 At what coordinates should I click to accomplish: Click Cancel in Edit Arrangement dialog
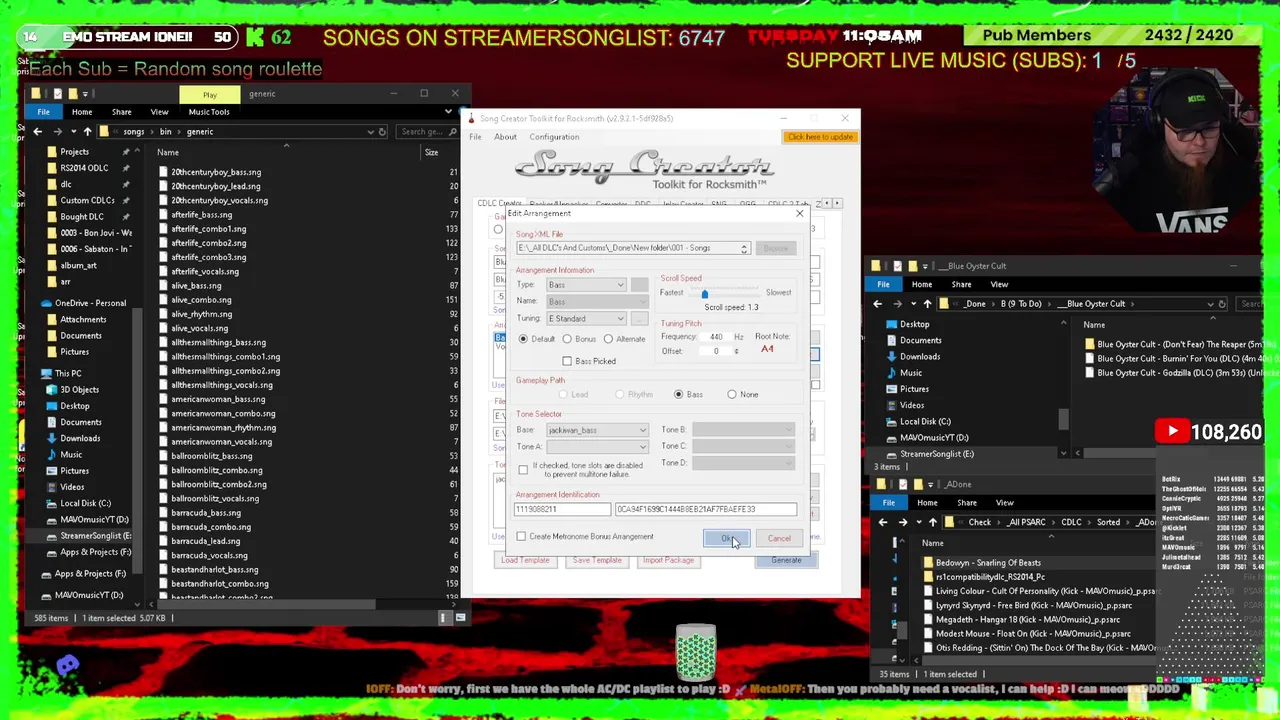click(x=778, y=538)
